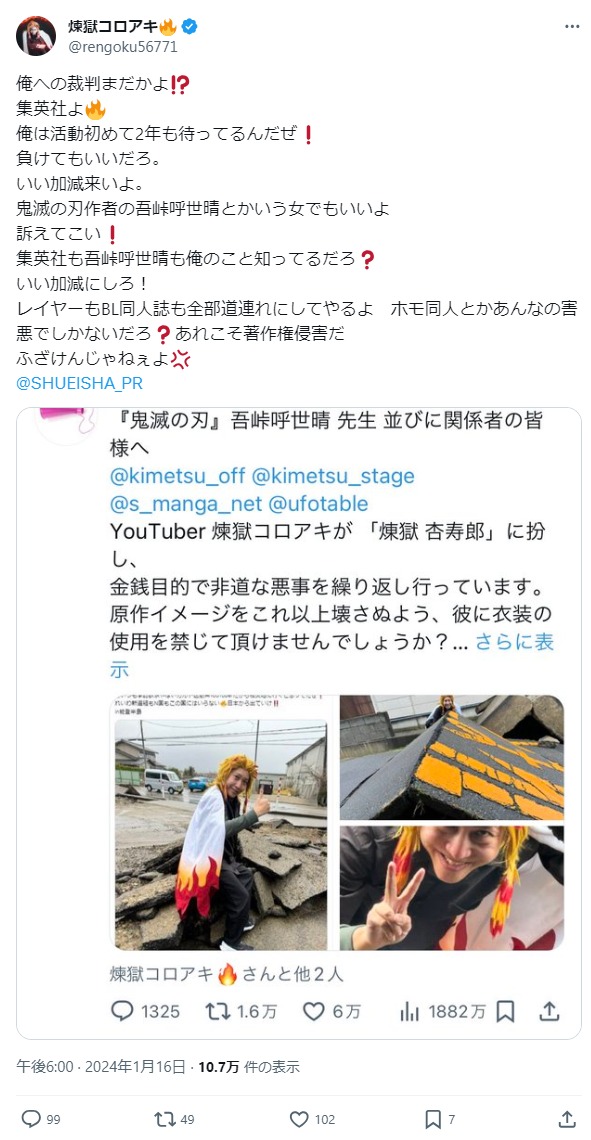Bookmark the post showing 7 bookmarks

433,1118
